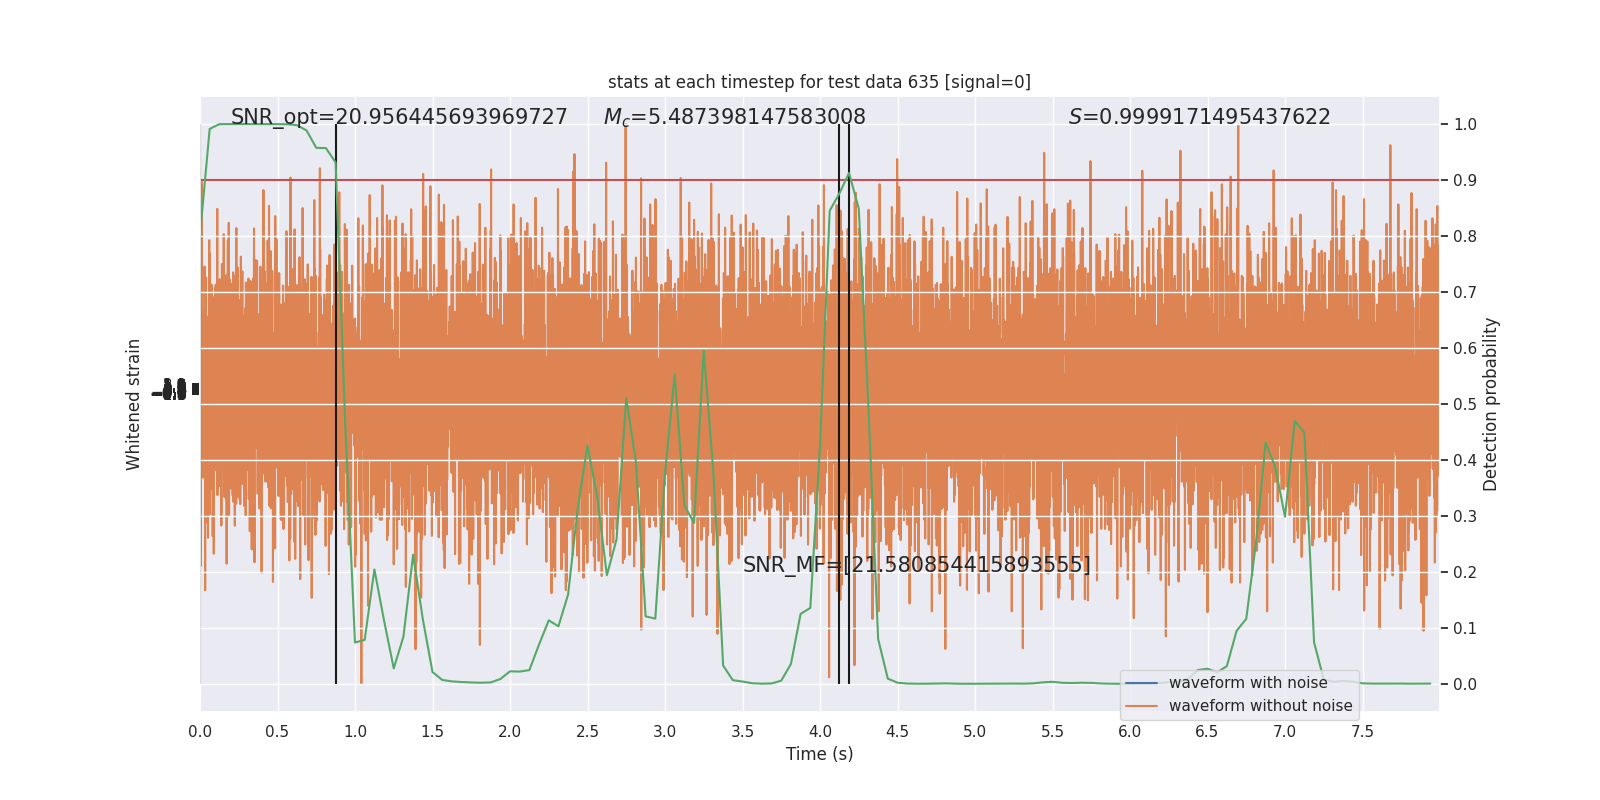Viewport: 1600px width, 800px height.
Task: Click the 2.5 tick on the time axis
Action: pos(587,732)
